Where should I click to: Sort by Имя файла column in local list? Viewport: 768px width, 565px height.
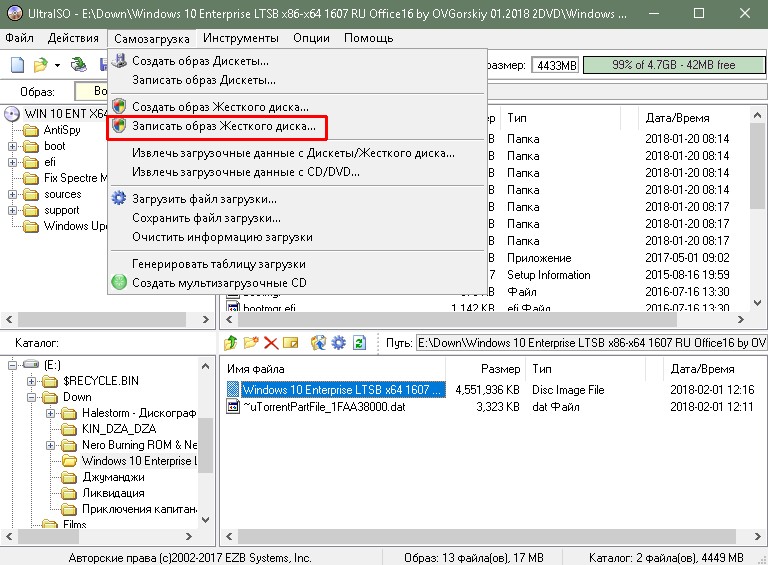pyautogui.click(x=333, y=369)
